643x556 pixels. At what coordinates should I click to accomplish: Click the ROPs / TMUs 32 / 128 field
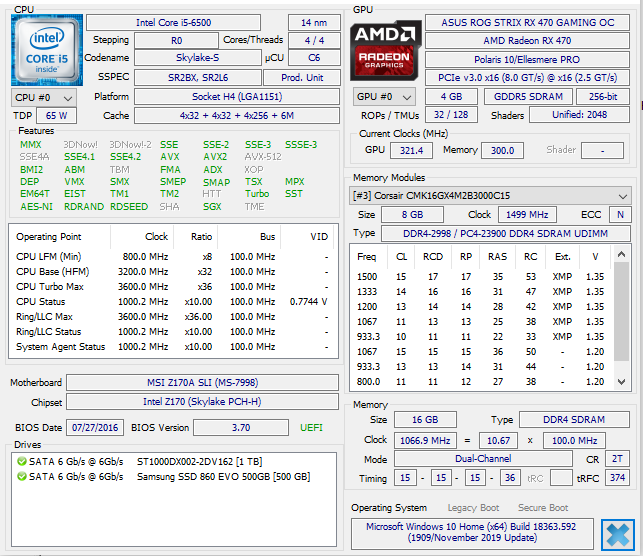tap(451, 115)
